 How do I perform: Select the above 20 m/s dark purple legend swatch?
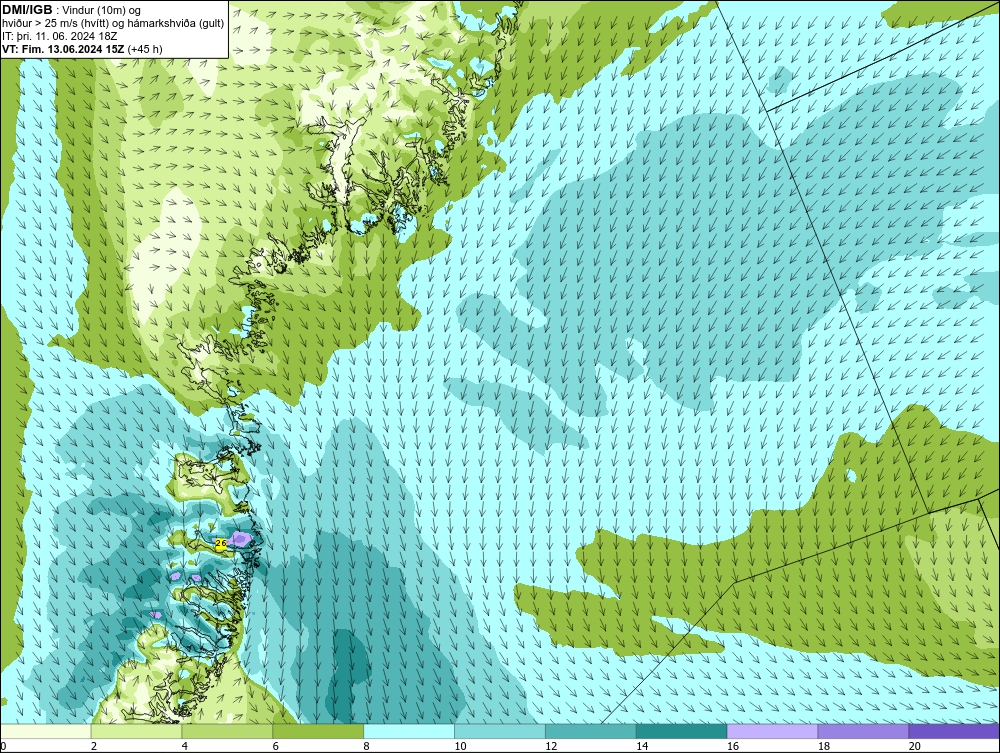pos(954,731)
